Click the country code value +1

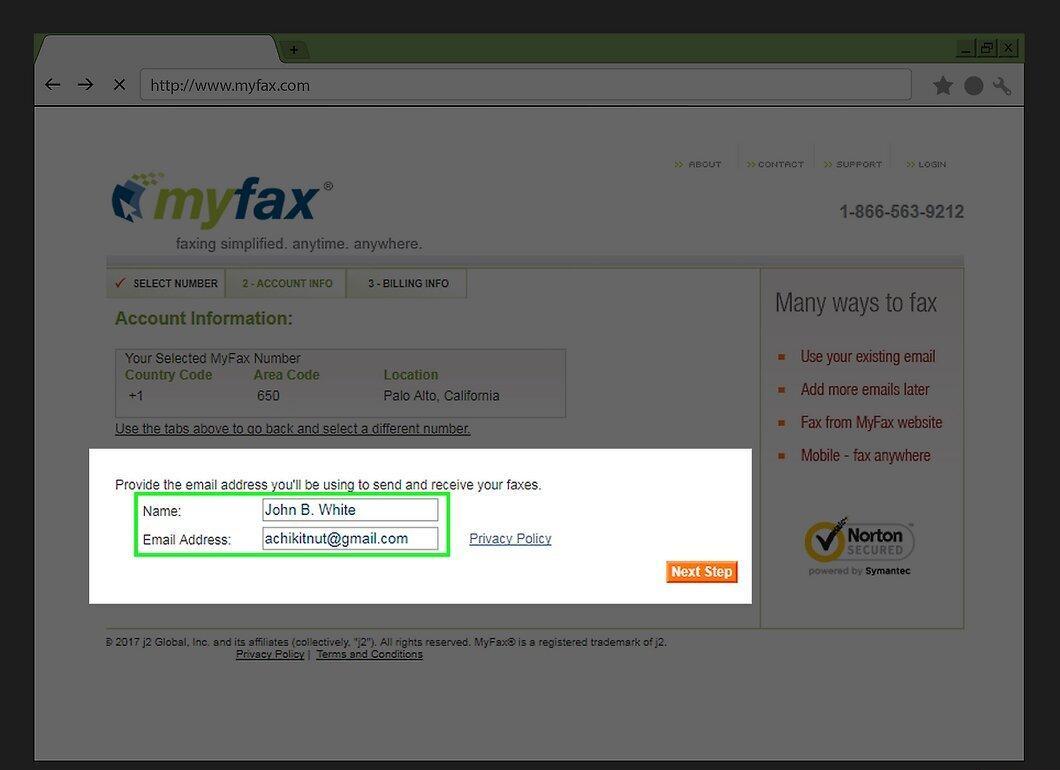pyautogui.click(x=136, y=396)
